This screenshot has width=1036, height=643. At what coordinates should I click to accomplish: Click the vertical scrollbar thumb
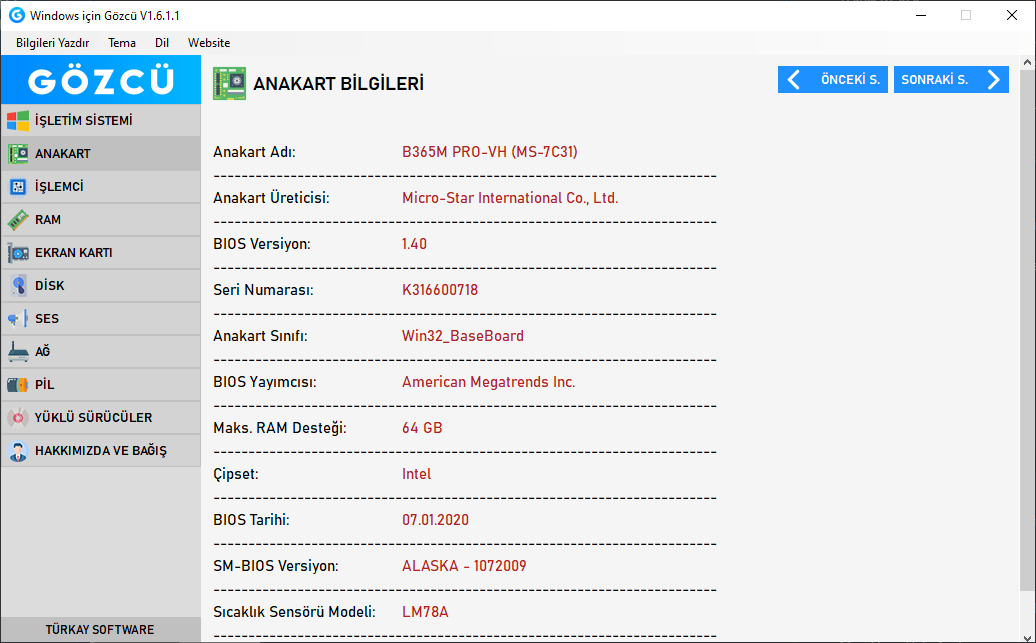coord(1027,330)
